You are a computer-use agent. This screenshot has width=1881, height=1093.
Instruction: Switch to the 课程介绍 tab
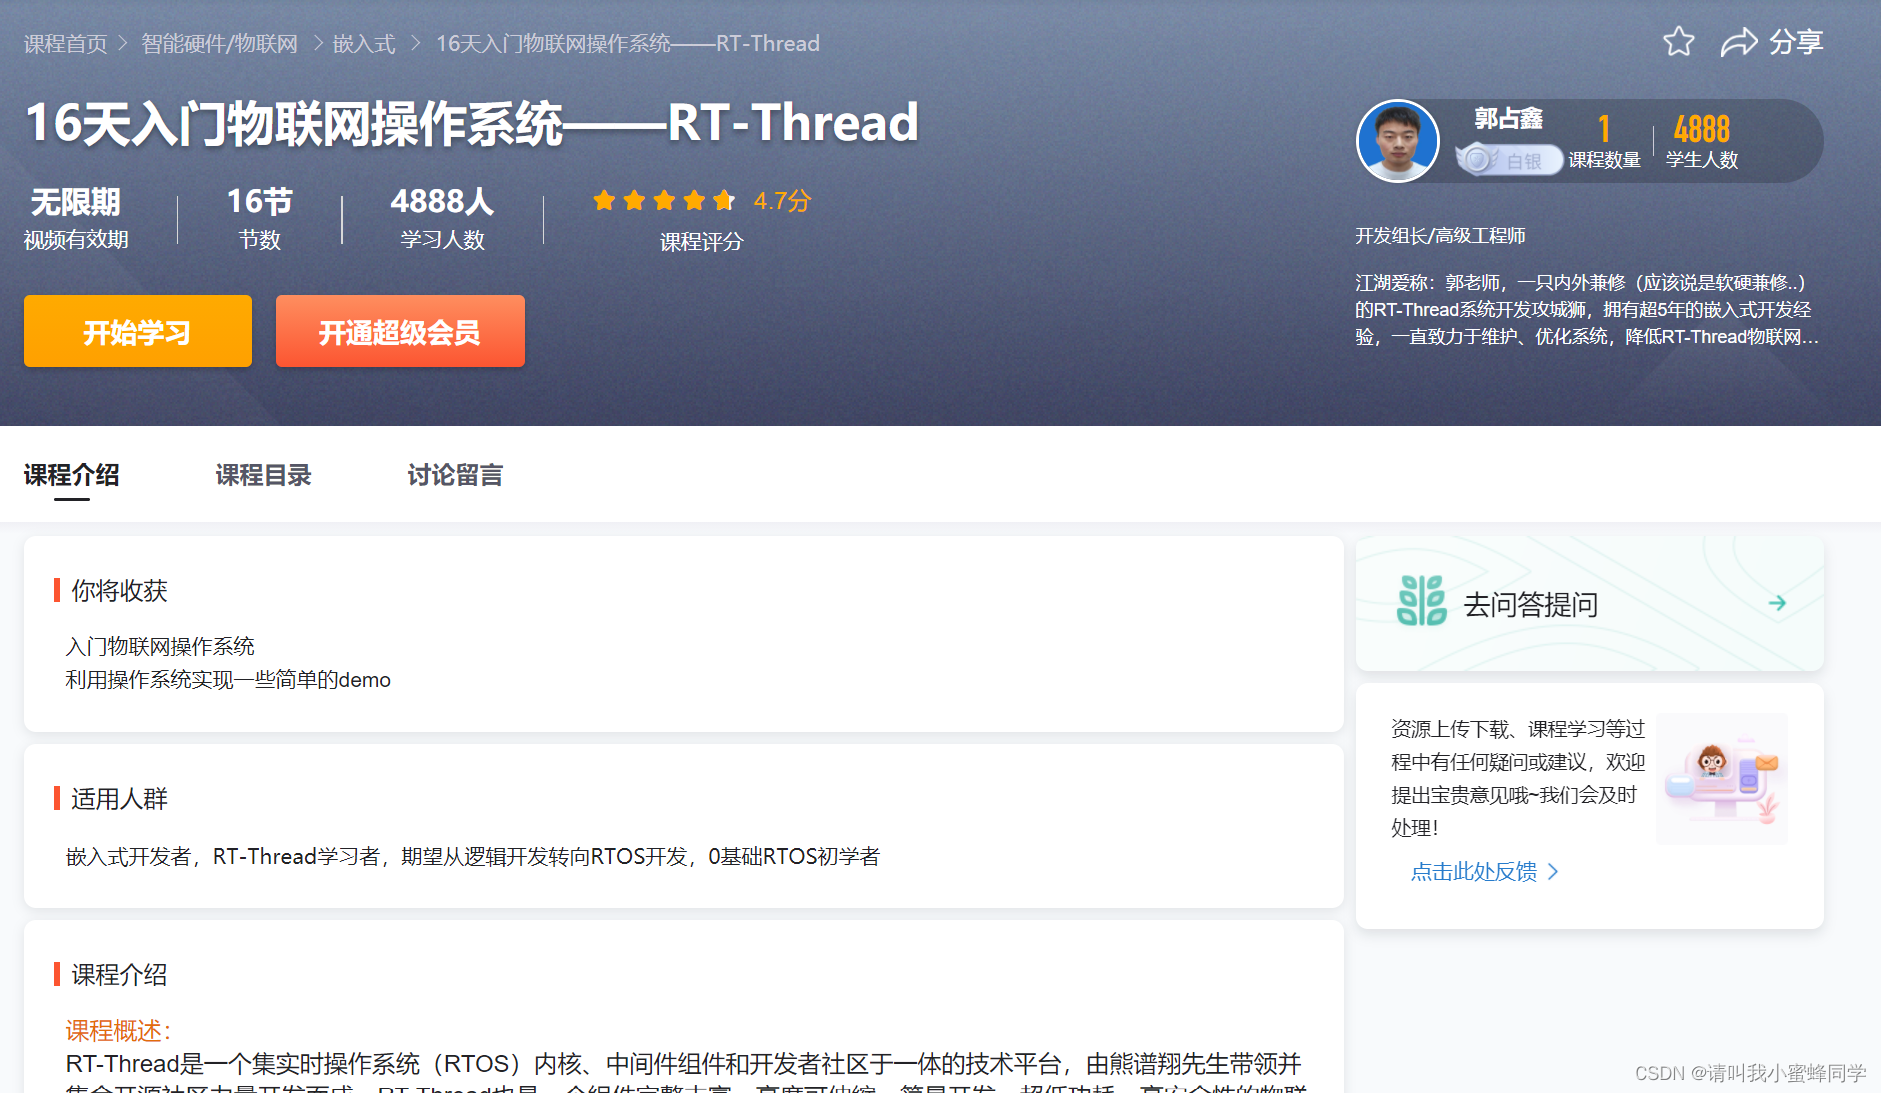coord(72,475)
